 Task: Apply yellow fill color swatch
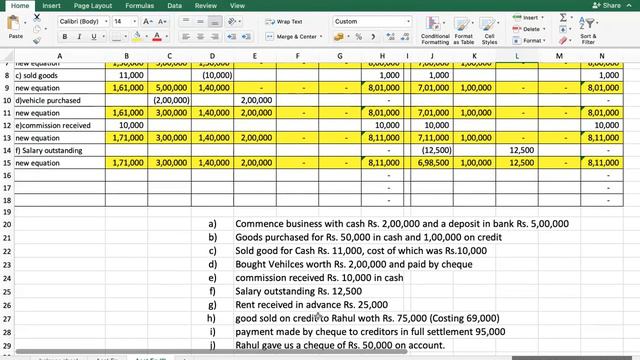coord(137,37)
